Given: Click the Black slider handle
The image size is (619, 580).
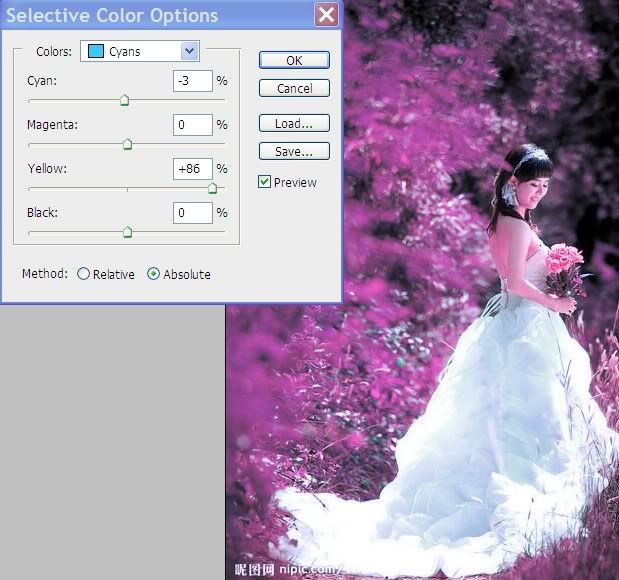Looking at the screenshot, I should (x=127, y=232).
